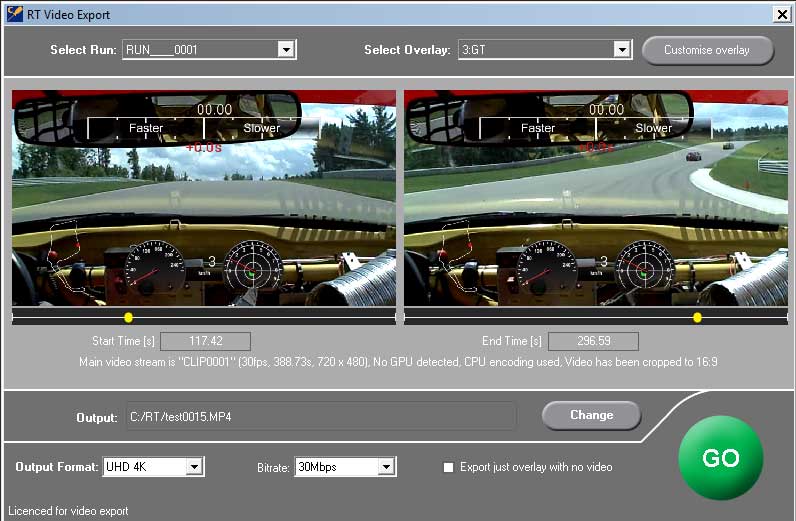The height and width of the screenshot is (521, 796).
Task: Click the yellow start time slider marker
Action: tap(128, 317)
